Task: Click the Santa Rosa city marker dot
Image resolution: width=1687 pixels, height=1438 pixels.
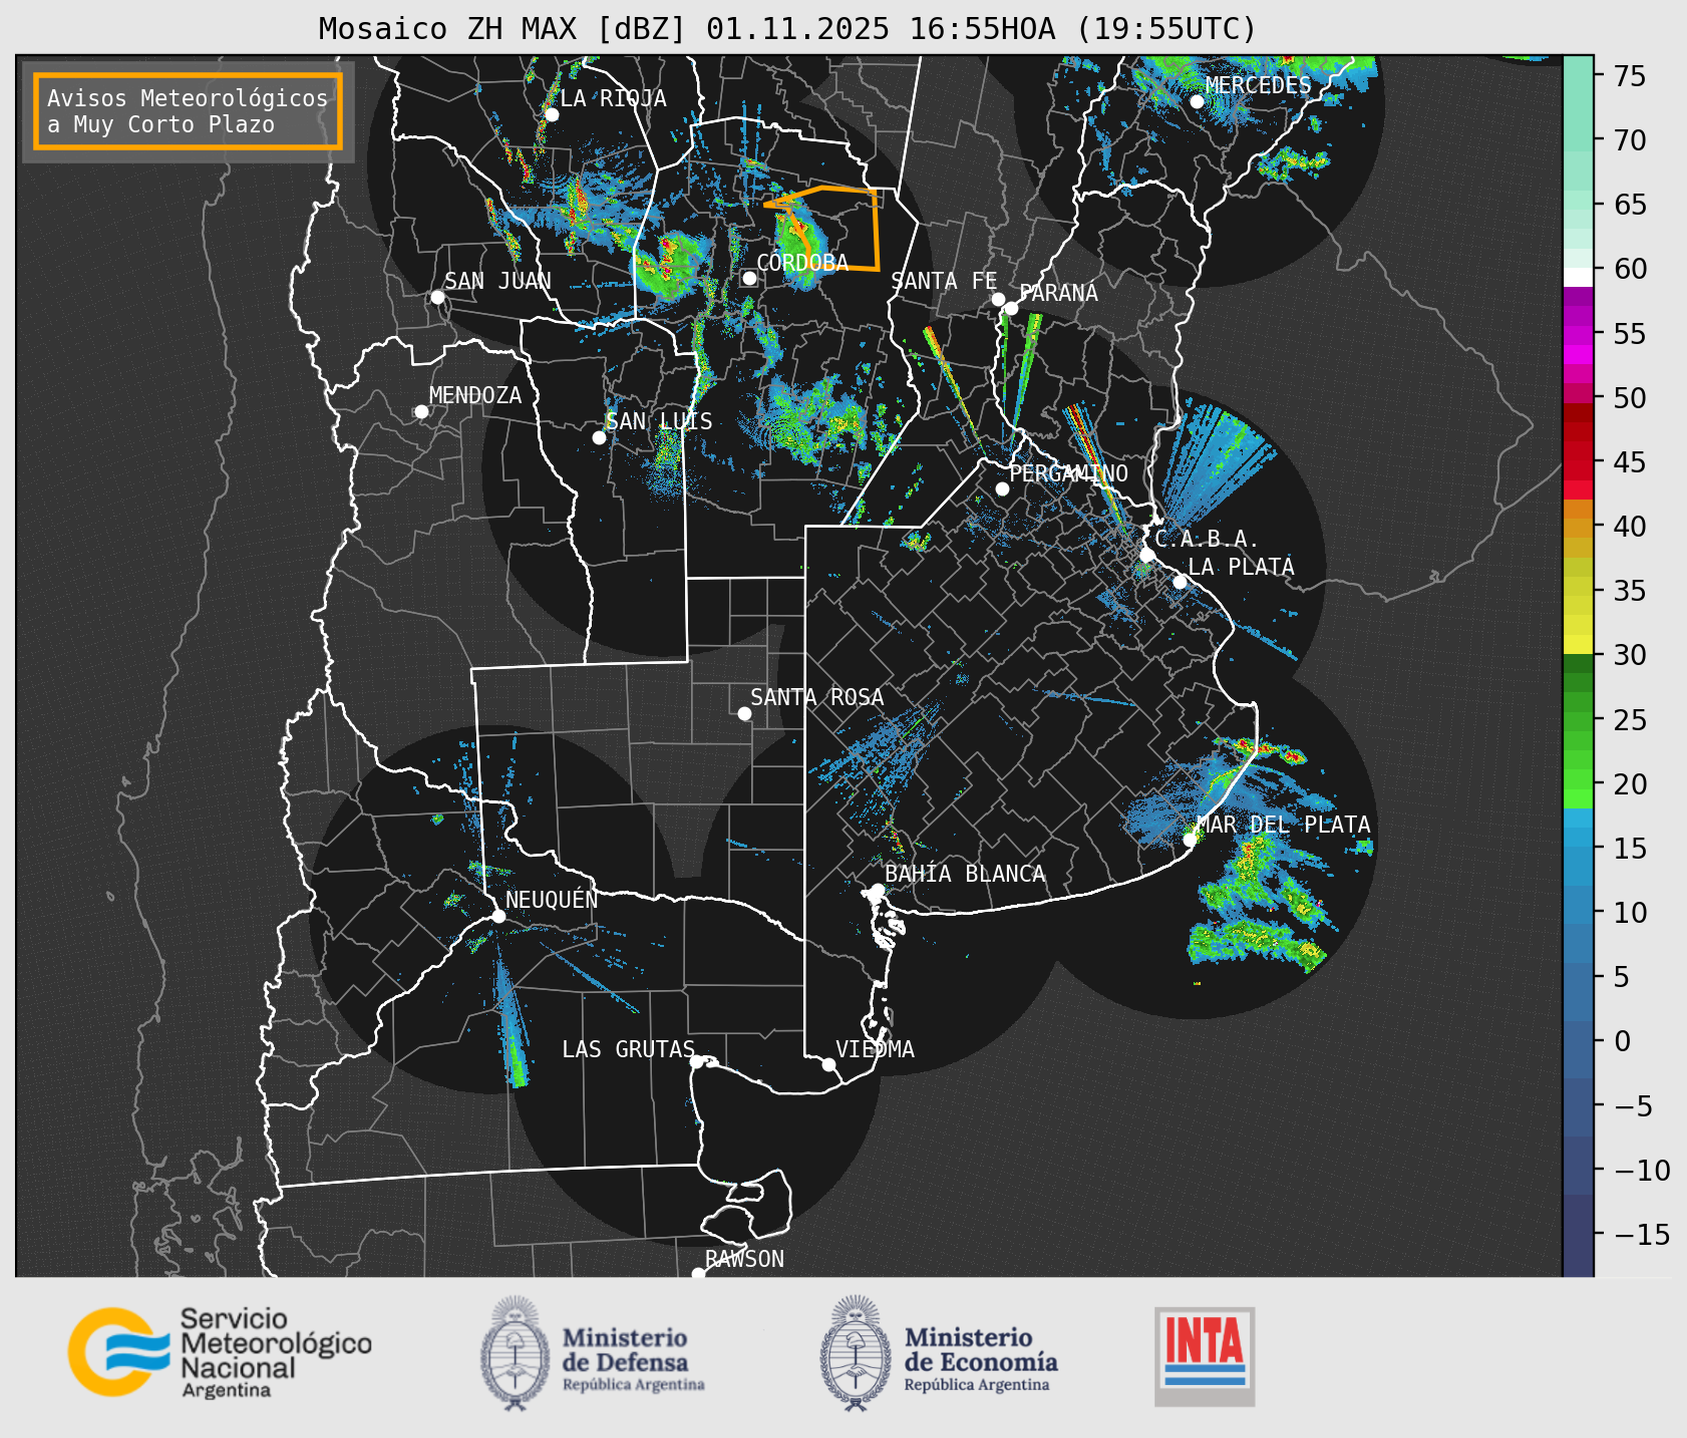Action: [744, 713]
